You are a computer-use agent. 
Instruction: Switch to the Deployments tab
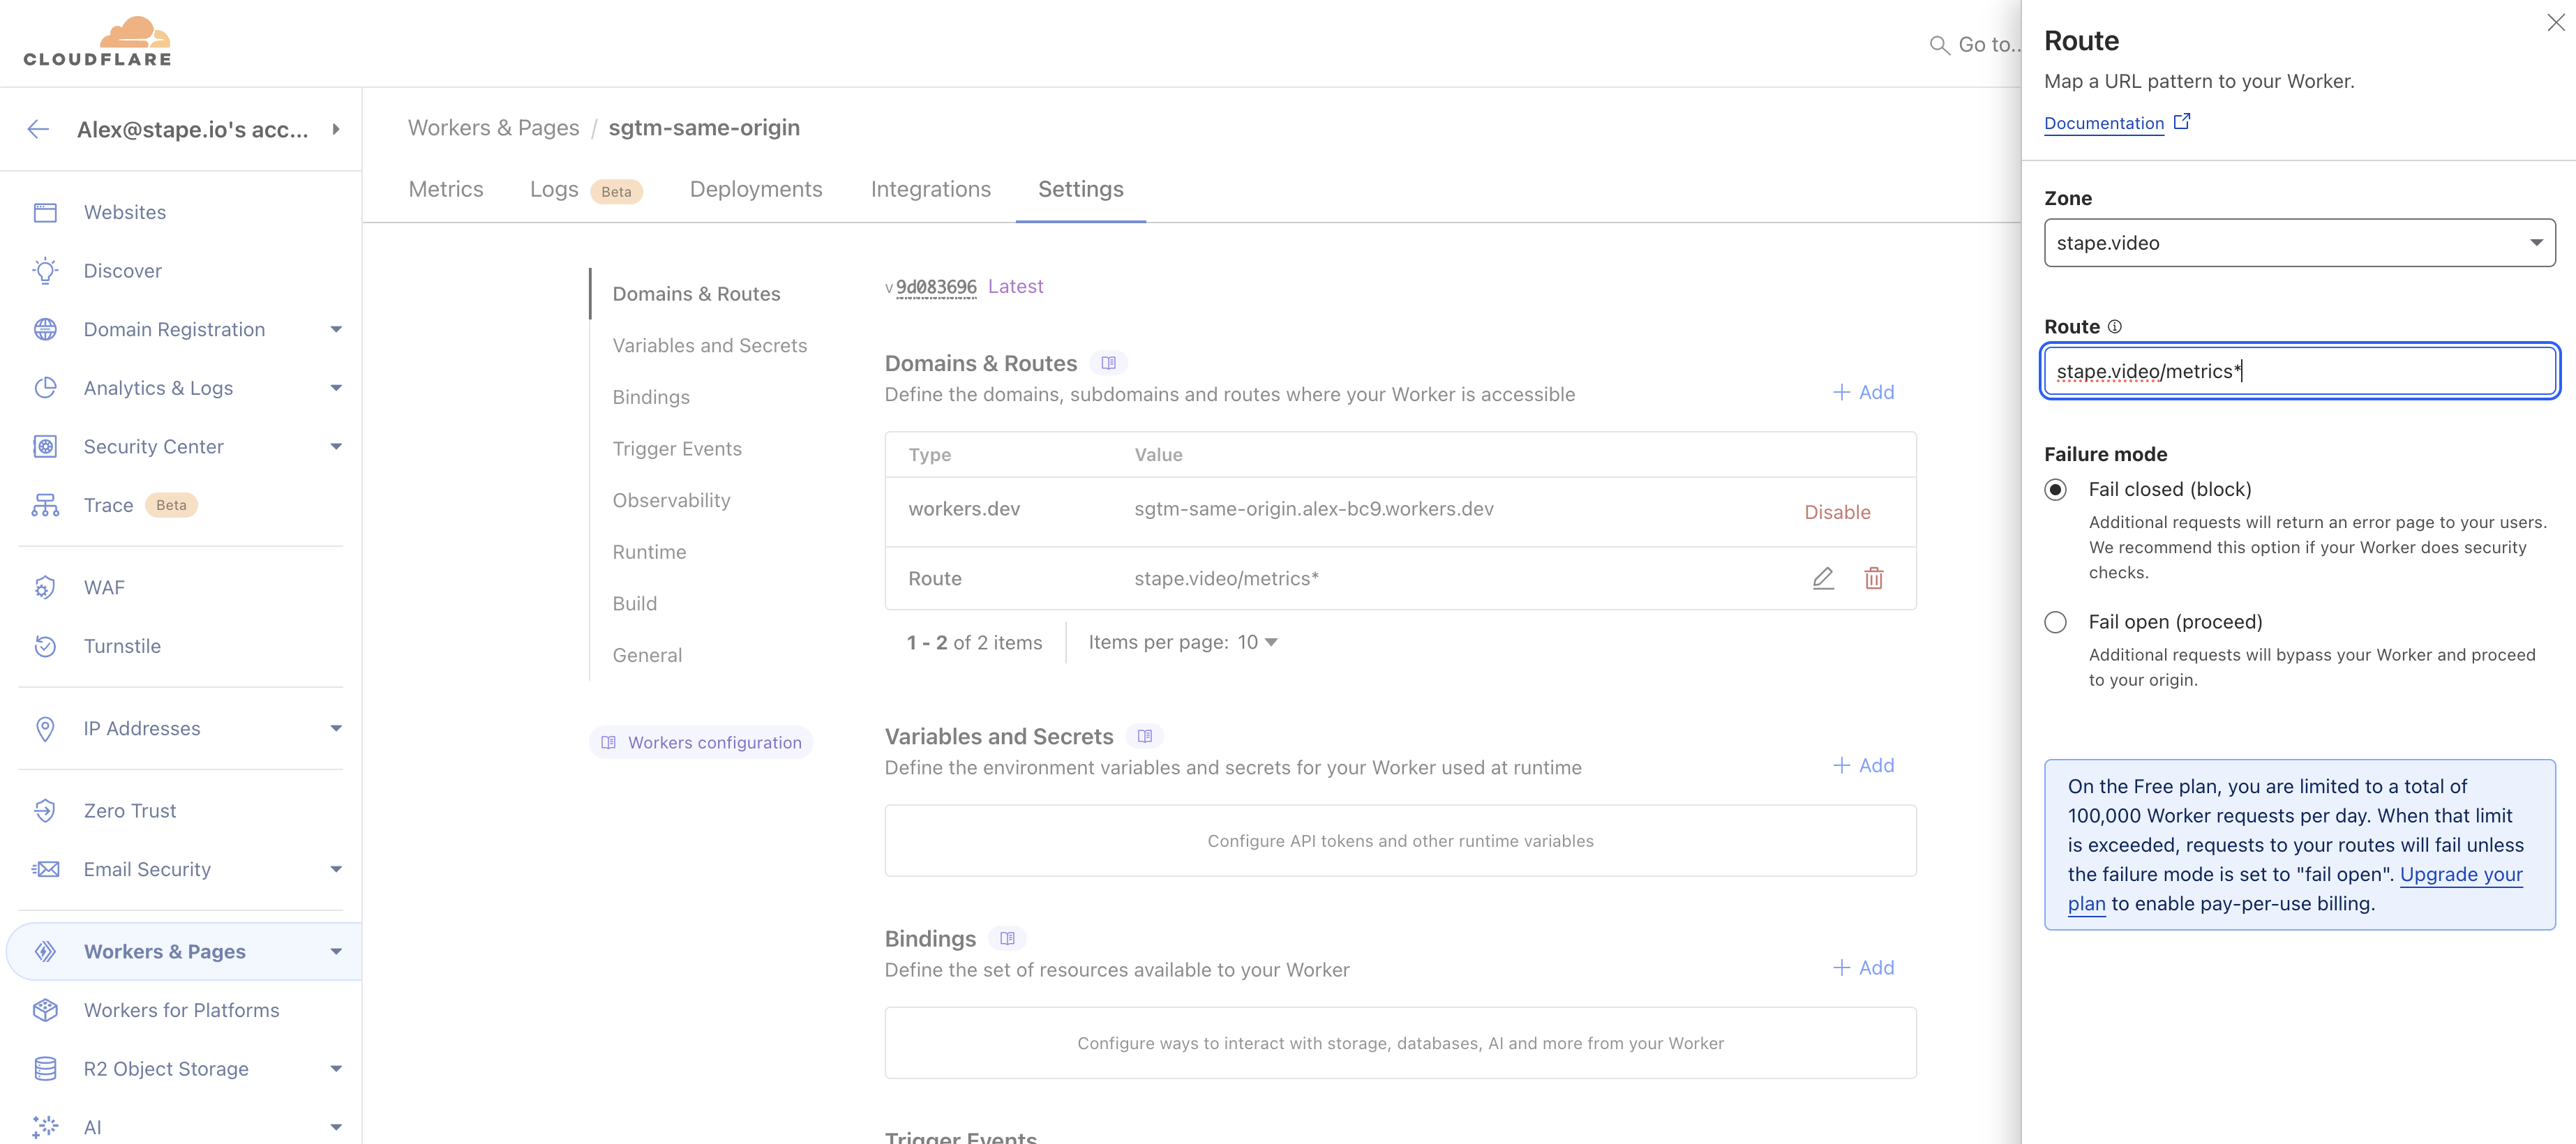coord(756,189)
